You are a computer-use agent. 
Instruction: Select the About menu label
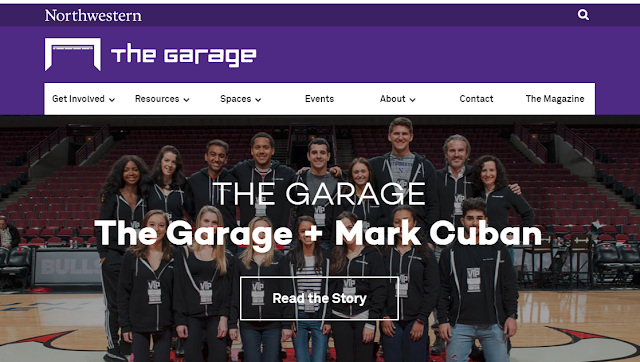coord(393,99)
